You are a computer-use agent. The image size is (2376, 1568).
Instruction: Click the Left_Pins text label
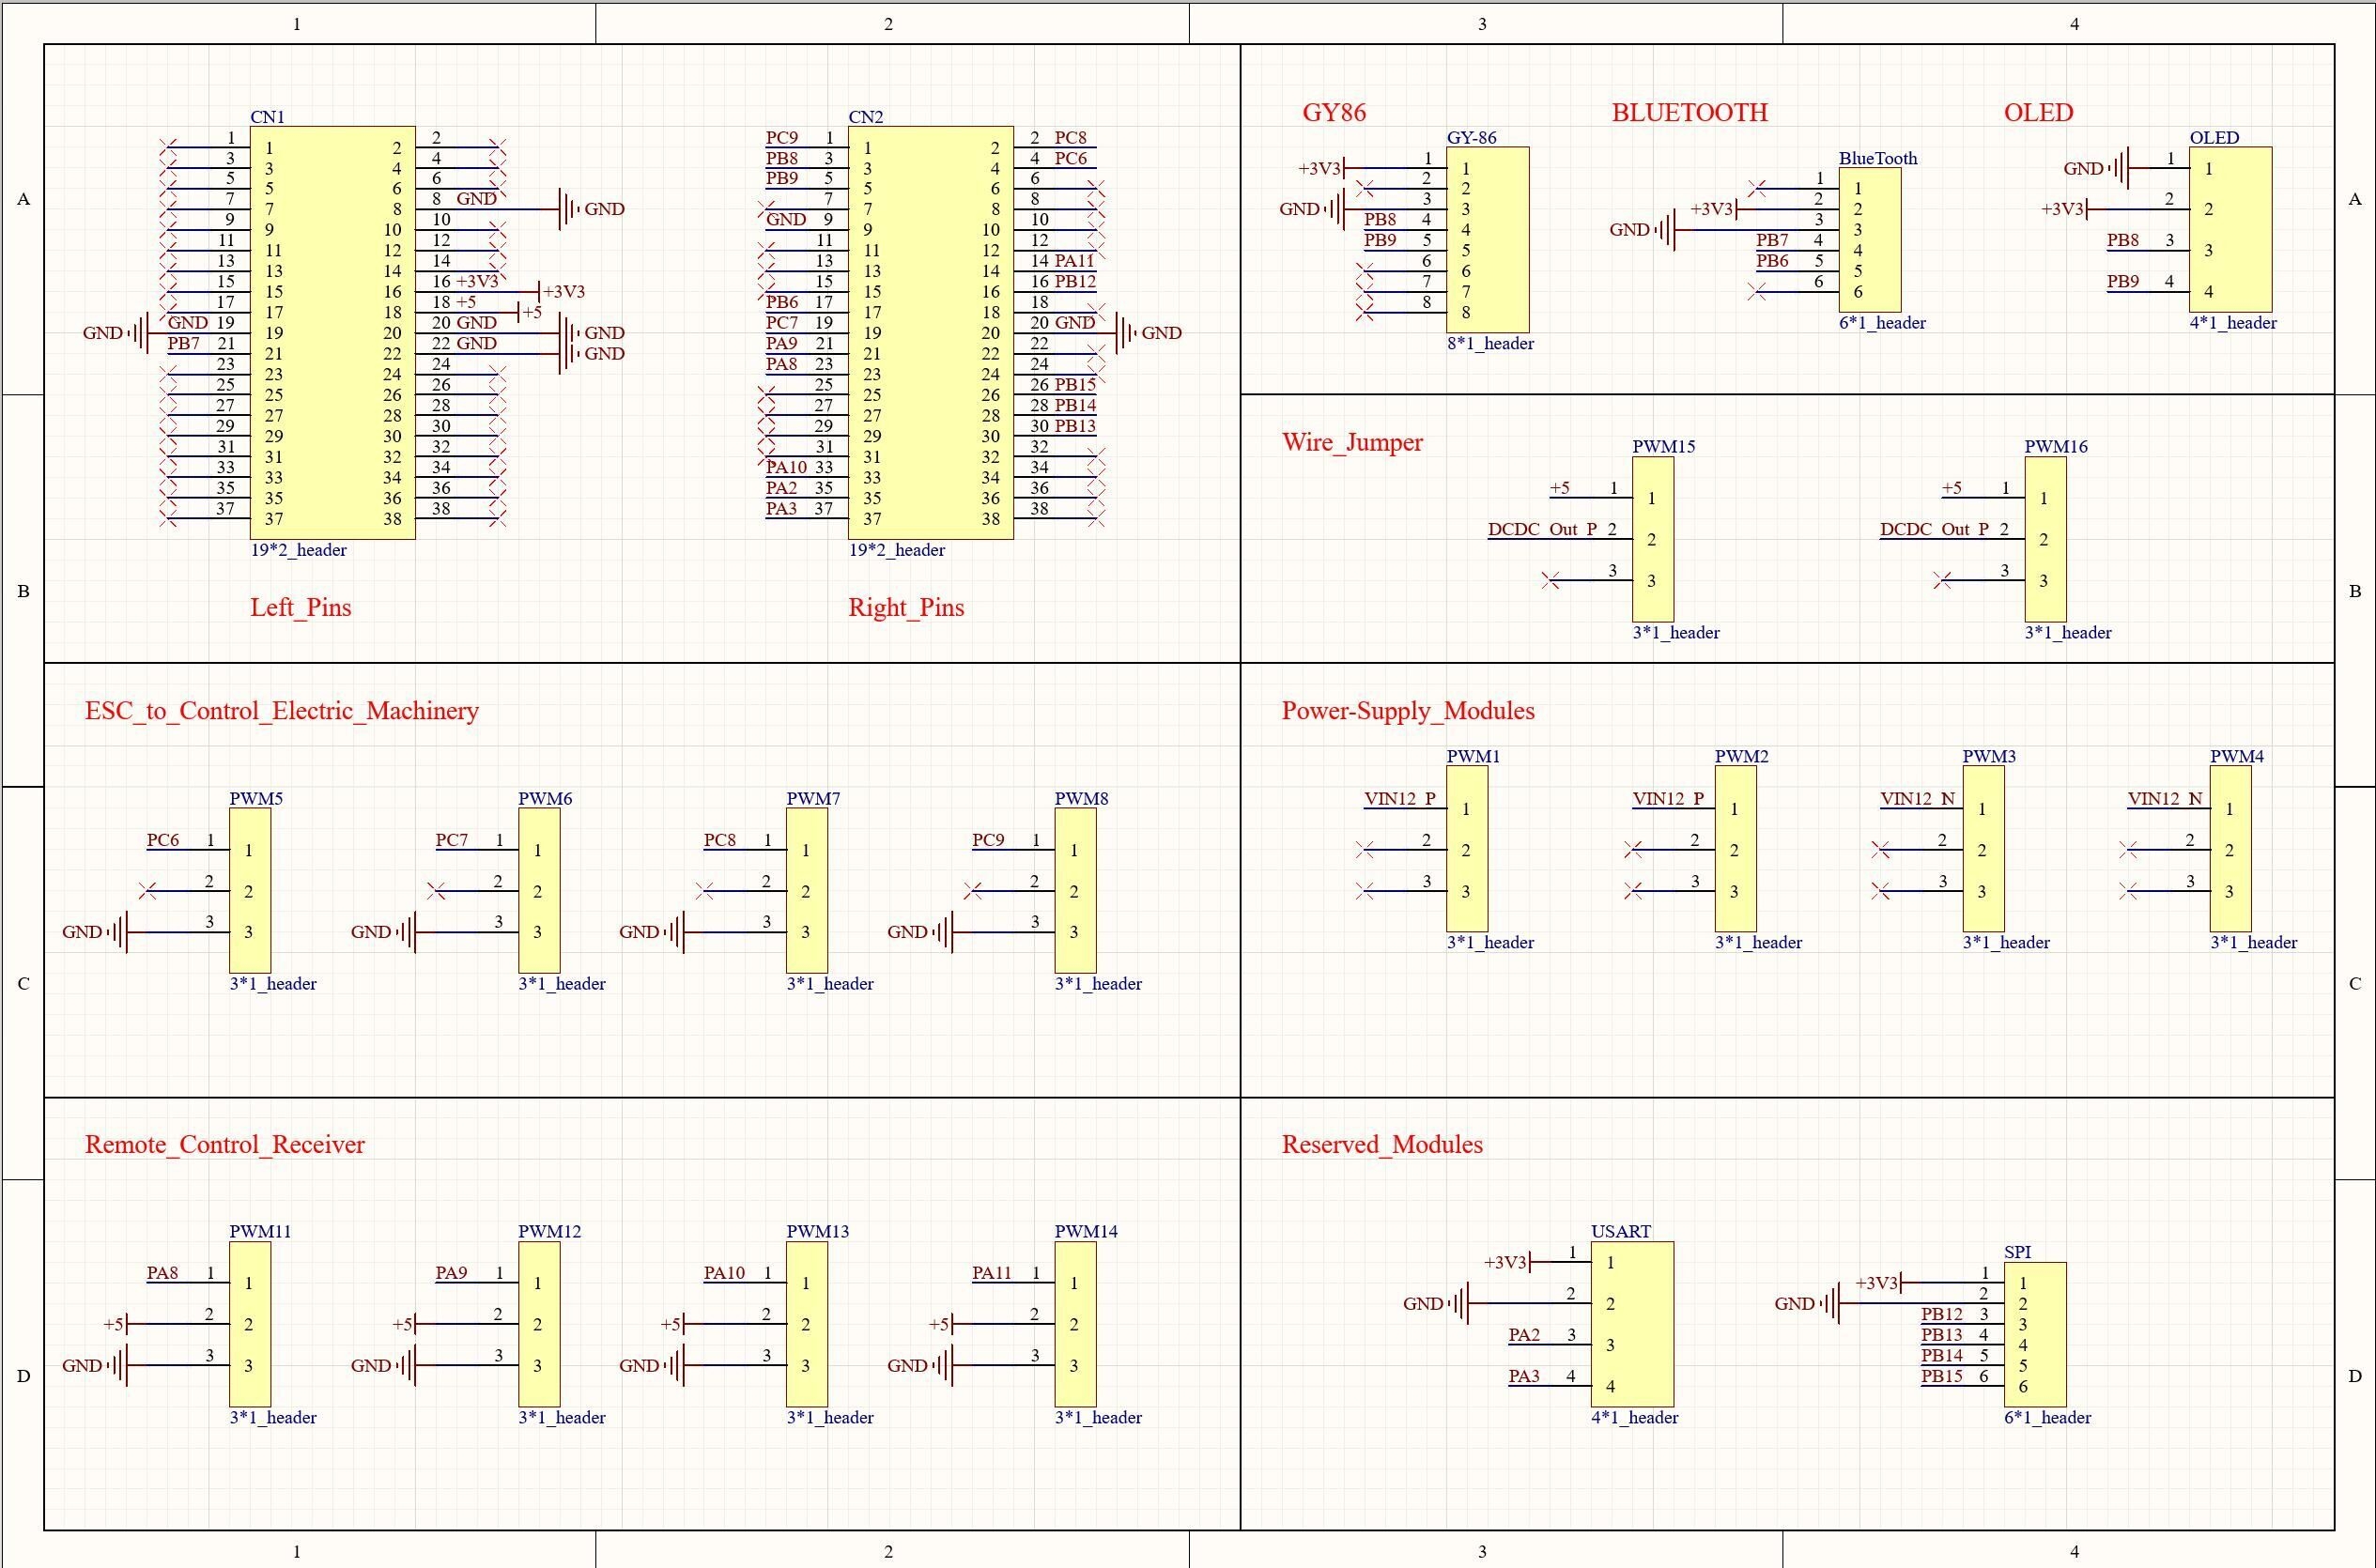300,608
